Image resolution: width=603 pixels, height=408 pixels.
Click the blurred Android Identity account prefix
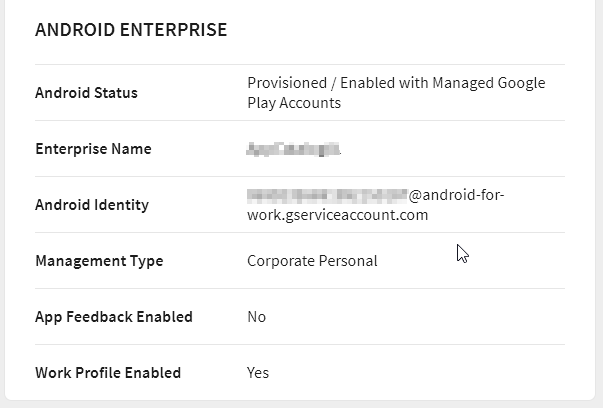[x=327, y=195]
